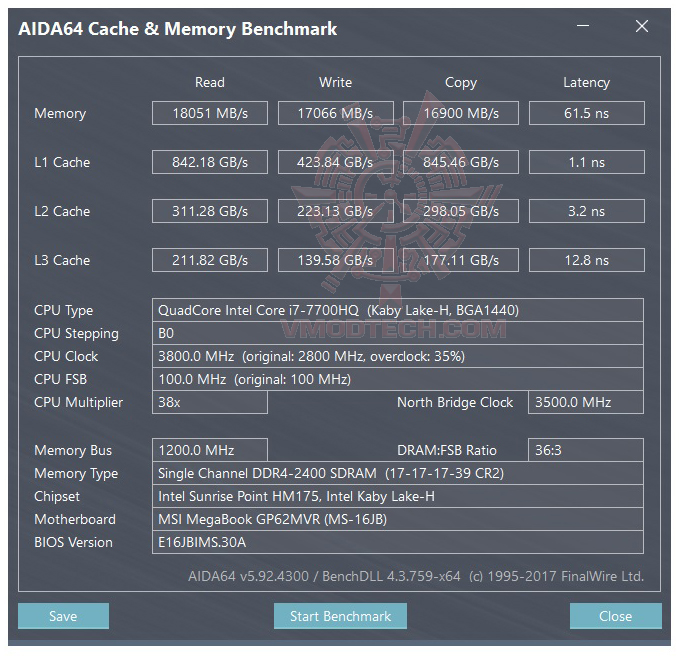Select L3 Cache Write 139.58 GB/s
The width and height of the screenshot is (684, 656).
point(335,260)
